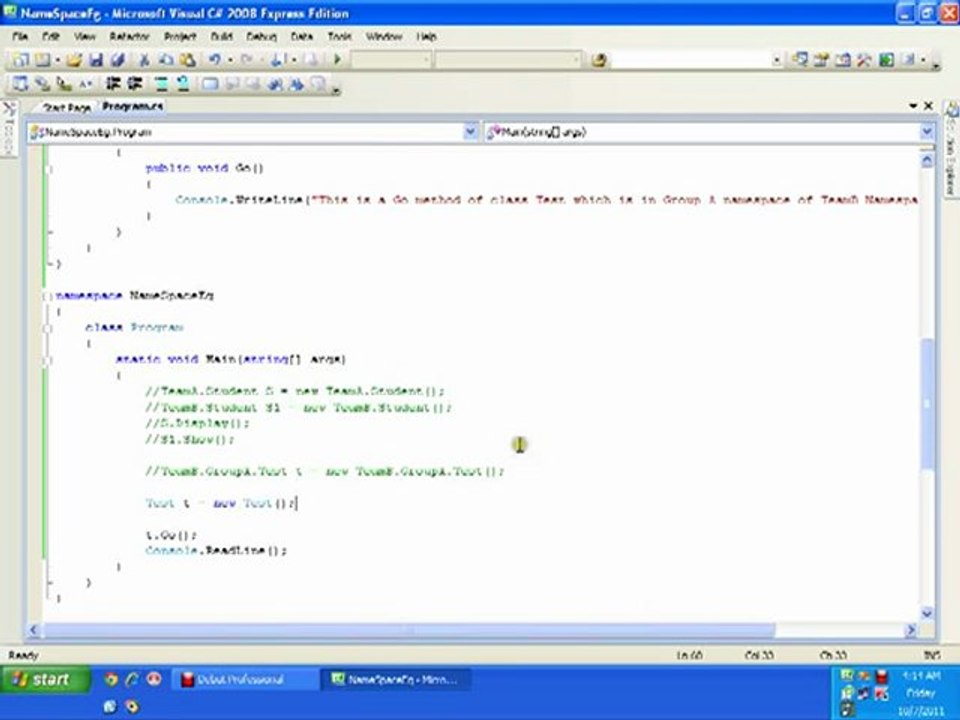Start debugging with the green play arrow

coord(337,59)
